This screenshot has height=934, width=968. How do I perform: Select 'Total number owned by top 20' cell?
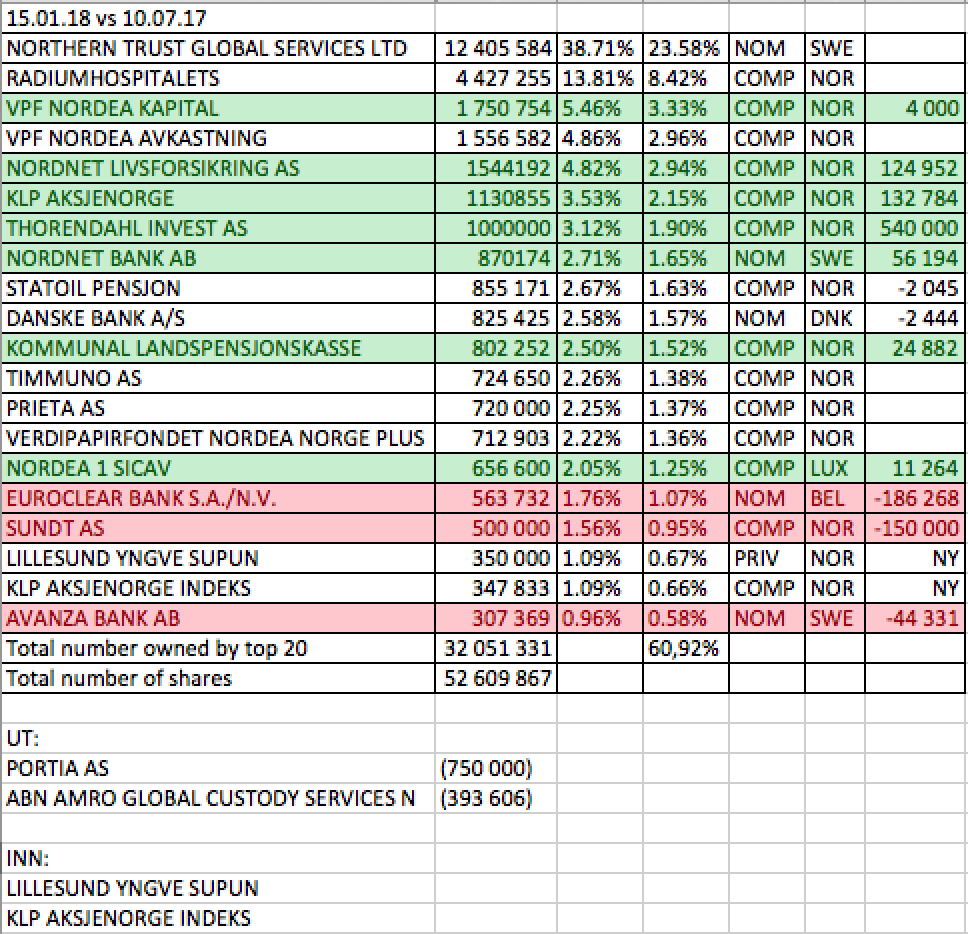pyautogui.click(x=218, y=648)
